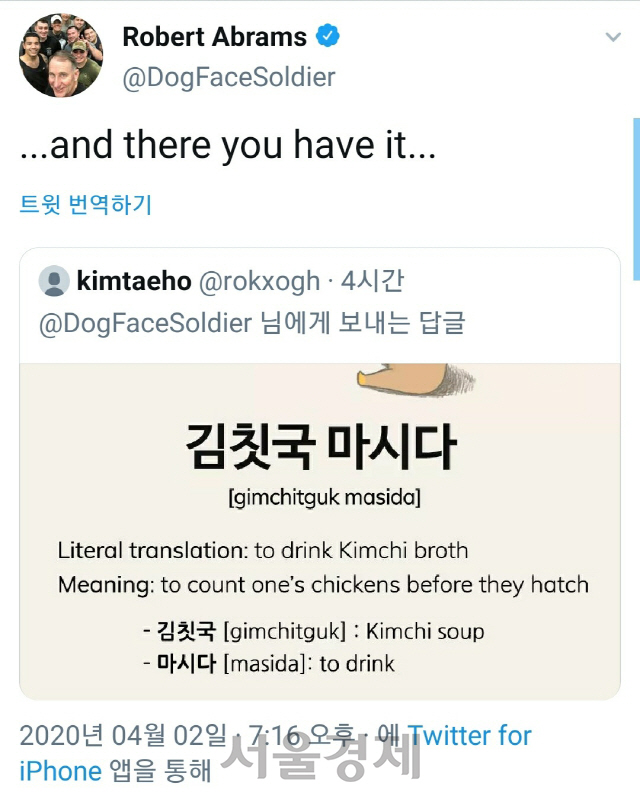The image size is (640, 802).
Task: Click the blue verified badge
Action: coord(328,37)
